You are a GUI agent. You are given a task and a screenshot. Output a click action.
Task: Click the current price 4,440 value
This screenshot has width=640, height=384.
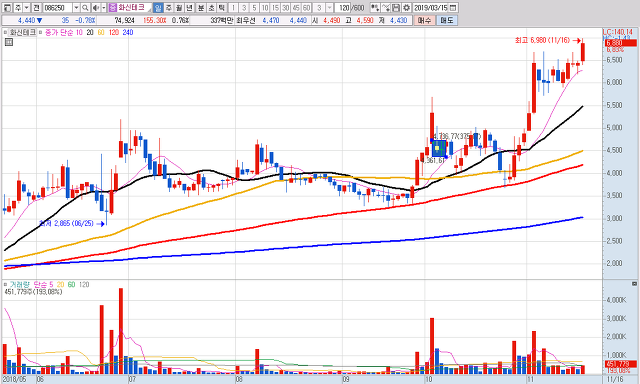[x=27, y=20]
